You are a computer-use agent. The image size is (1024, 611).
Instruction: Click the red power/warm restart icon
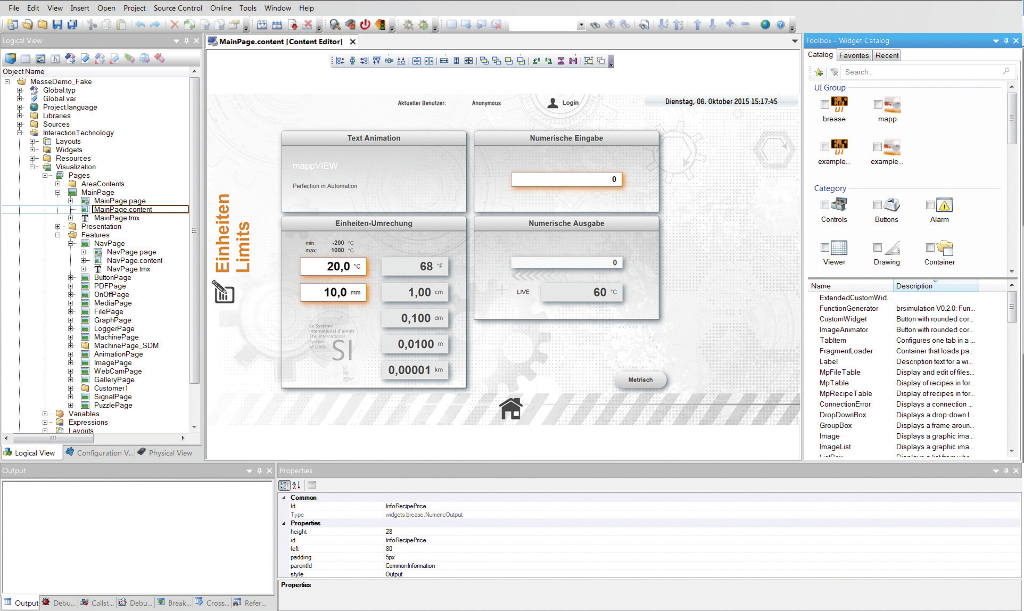365,24
